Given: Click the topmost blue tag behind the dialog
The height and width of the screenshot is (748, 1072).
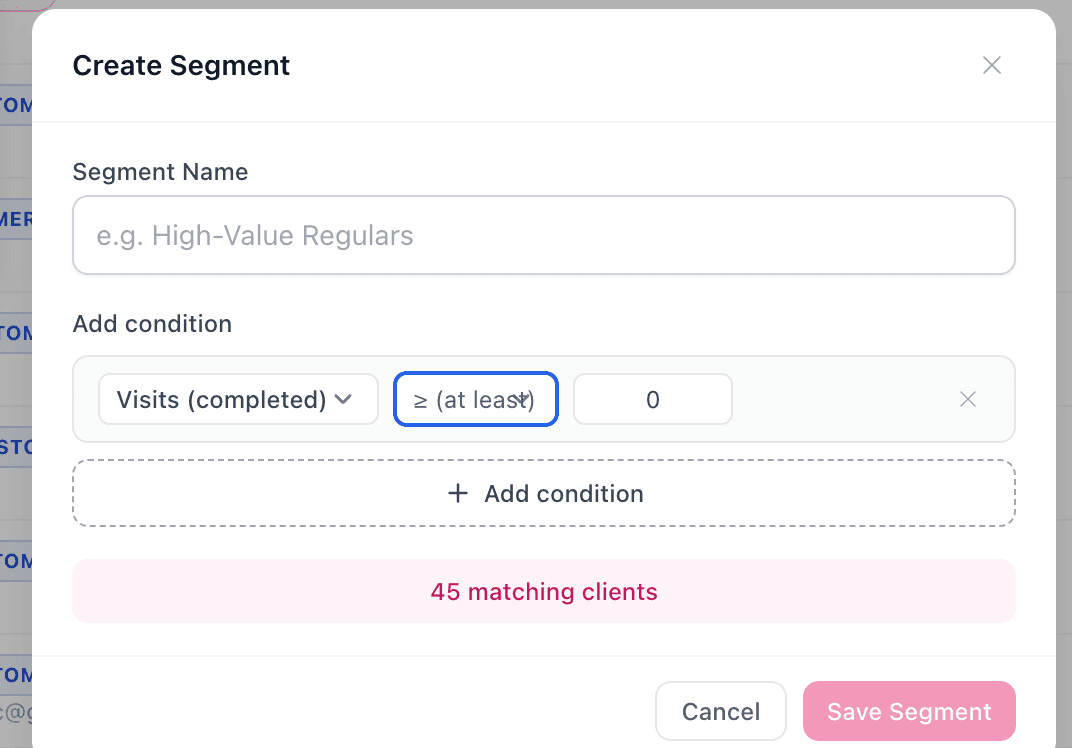Looking at the screenshot, I should (x=15, y=104).
